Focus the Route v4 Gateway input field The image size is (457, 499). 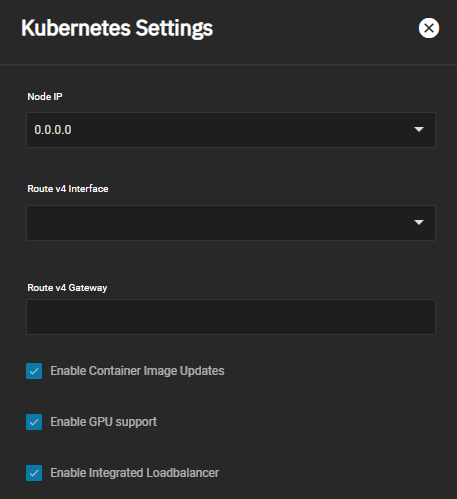231,317
